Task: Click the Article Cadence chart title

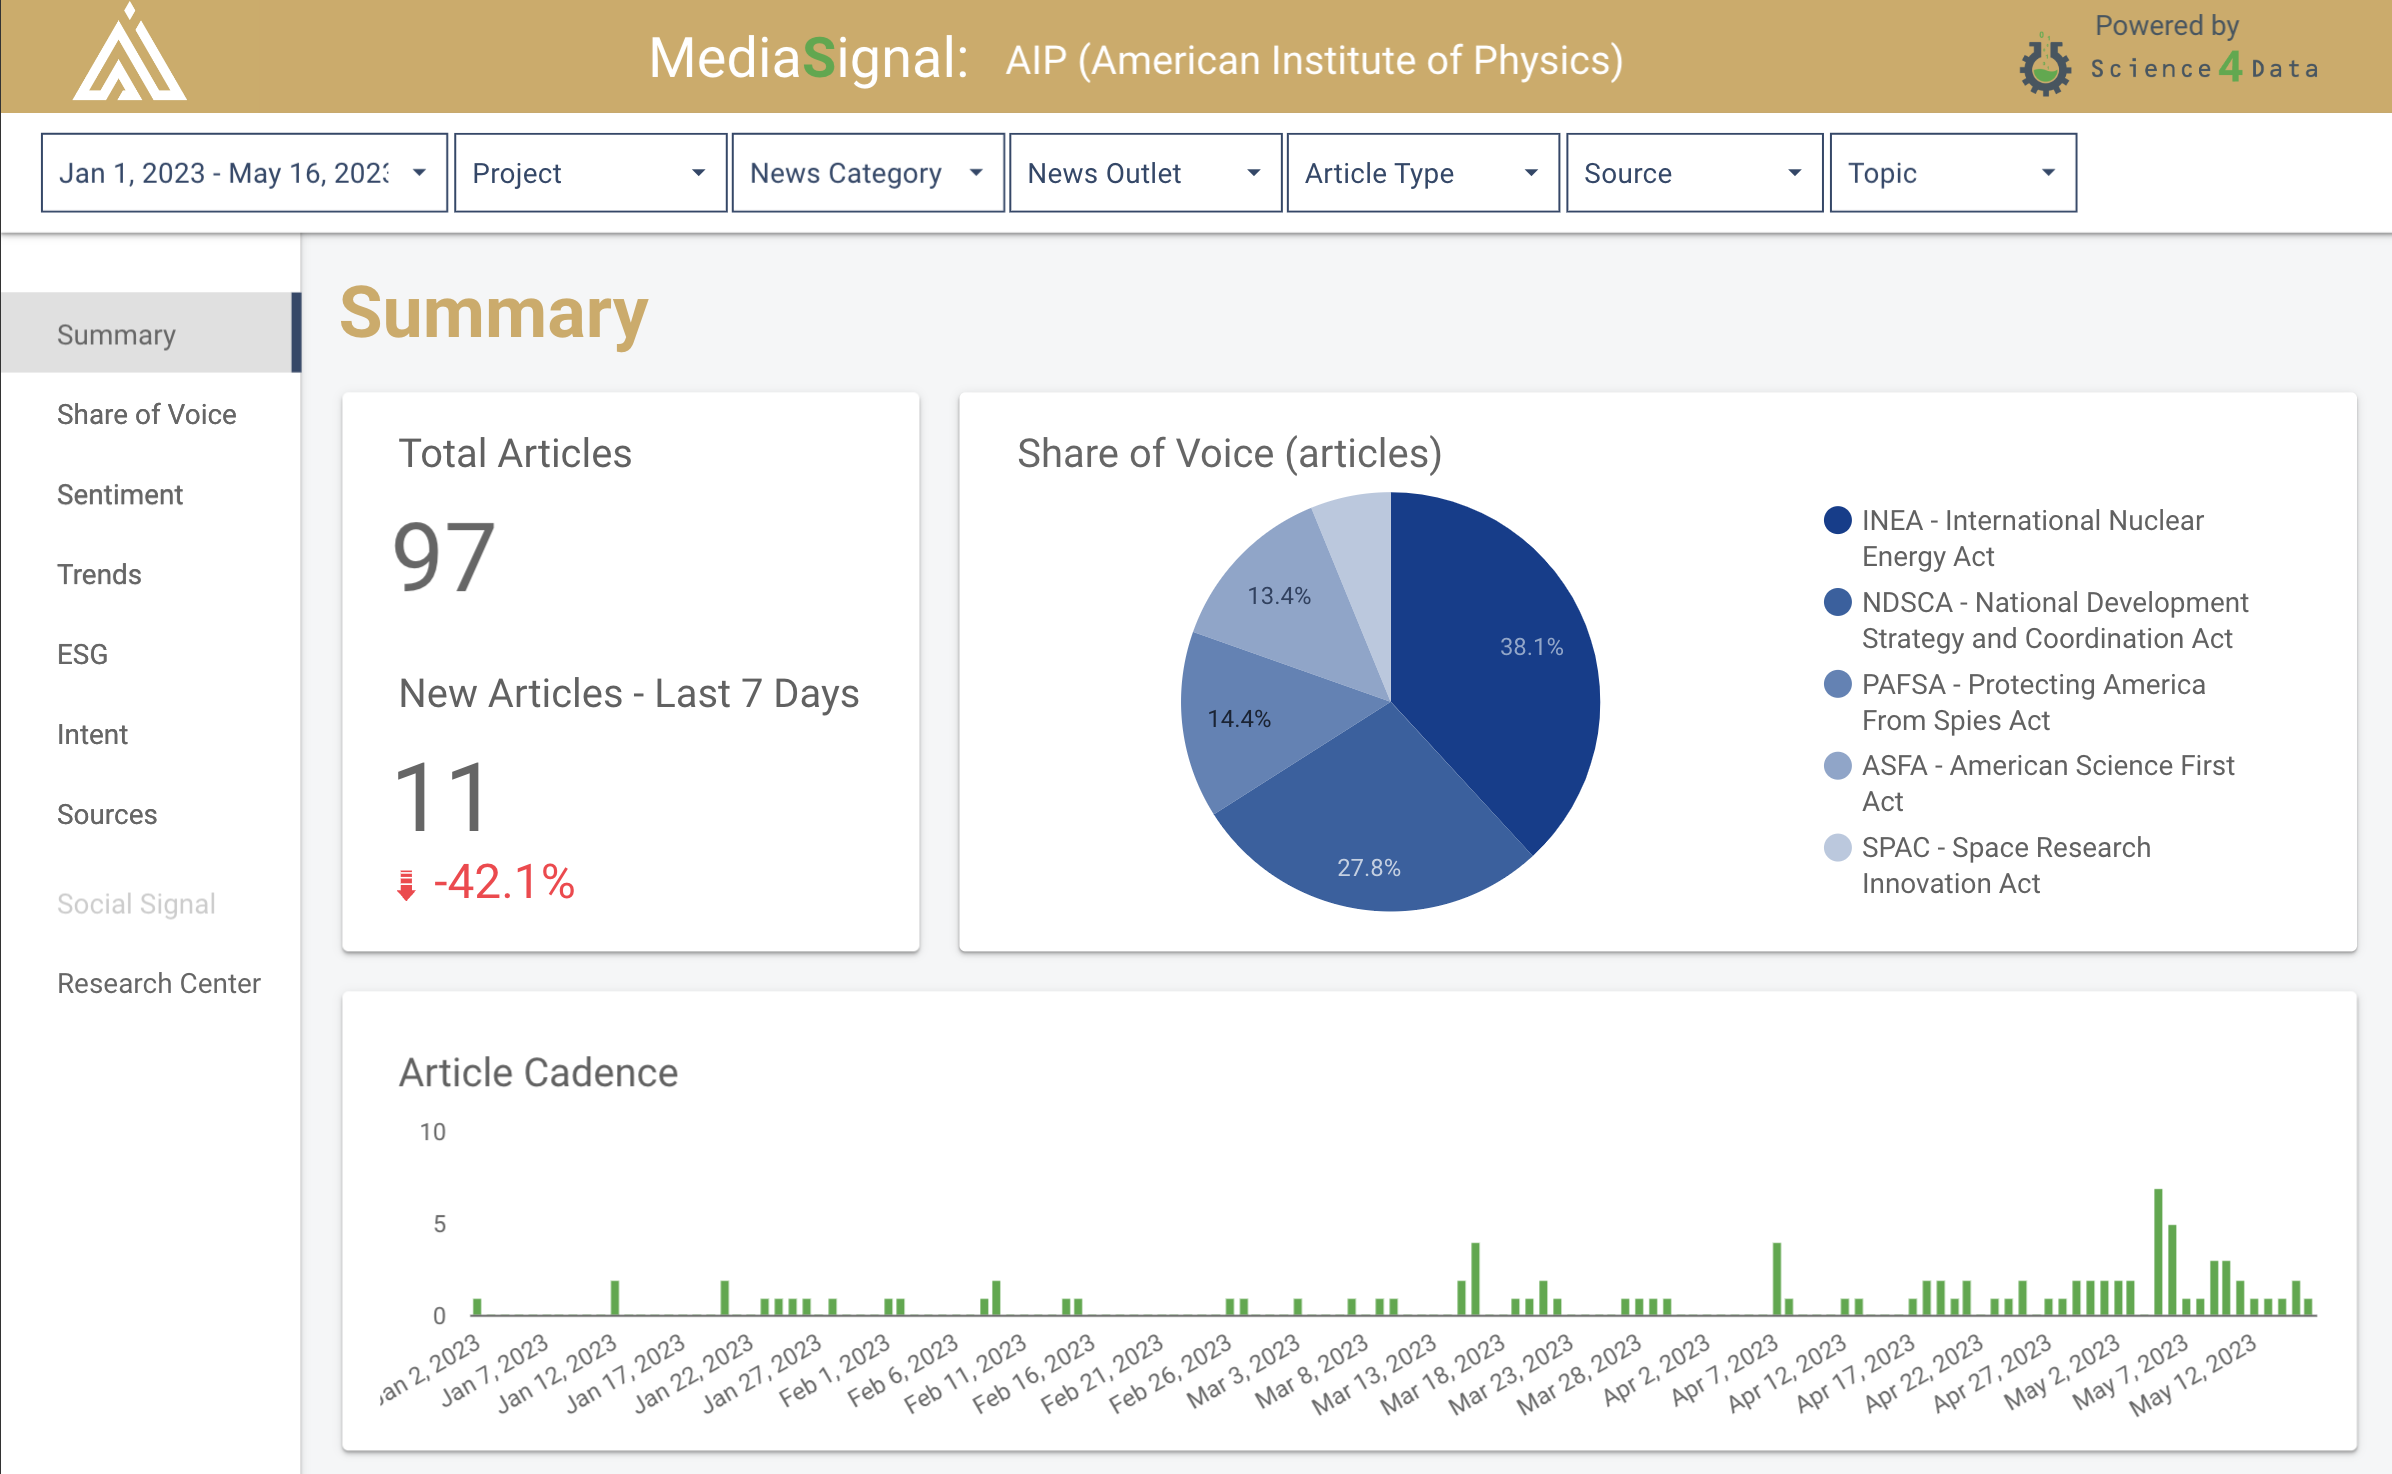Action: point(538,1072)
